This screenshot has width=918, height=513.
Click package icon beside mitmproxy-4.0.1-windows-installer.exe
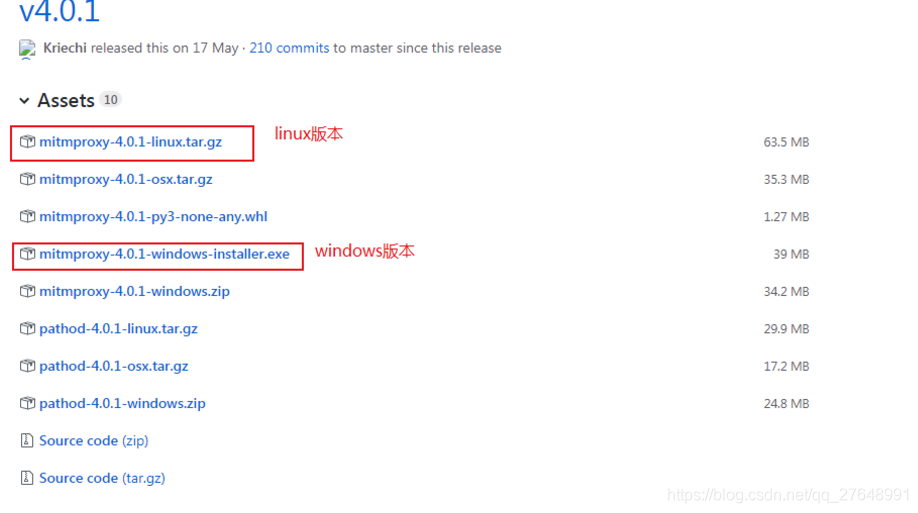click(x=27, y=254)
